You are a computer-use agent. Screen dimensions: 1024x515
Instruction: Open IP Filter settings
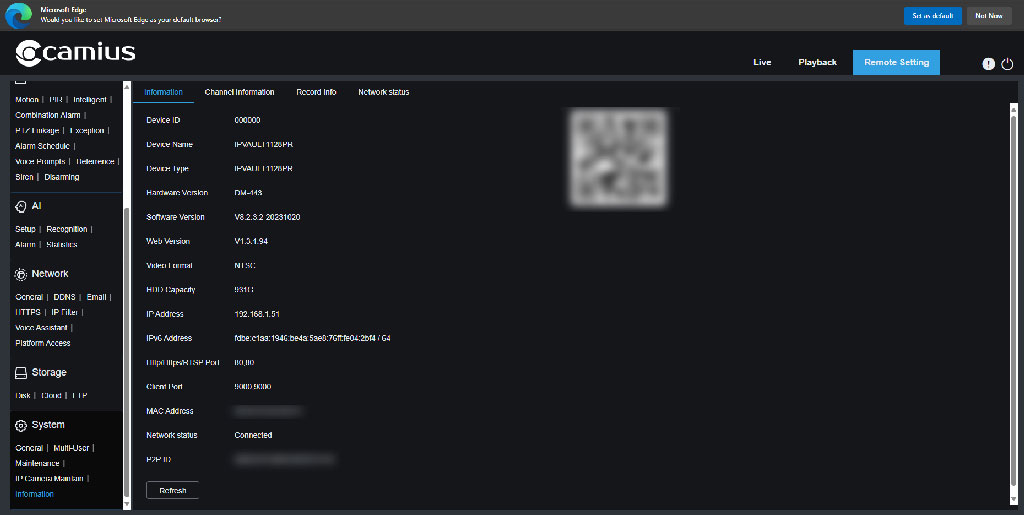[x=65, y=313]
